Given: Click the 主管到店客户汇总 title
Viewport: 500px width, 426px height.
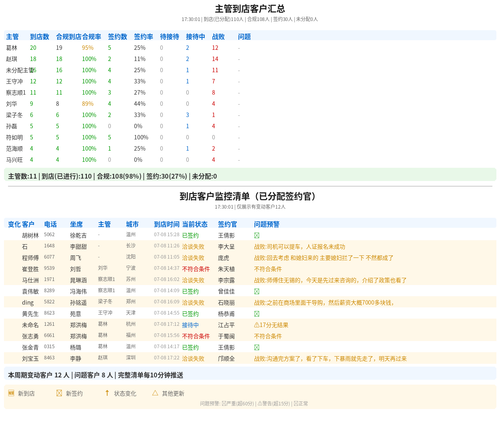Looking at the screenshot, I should [x=250, y=9].
